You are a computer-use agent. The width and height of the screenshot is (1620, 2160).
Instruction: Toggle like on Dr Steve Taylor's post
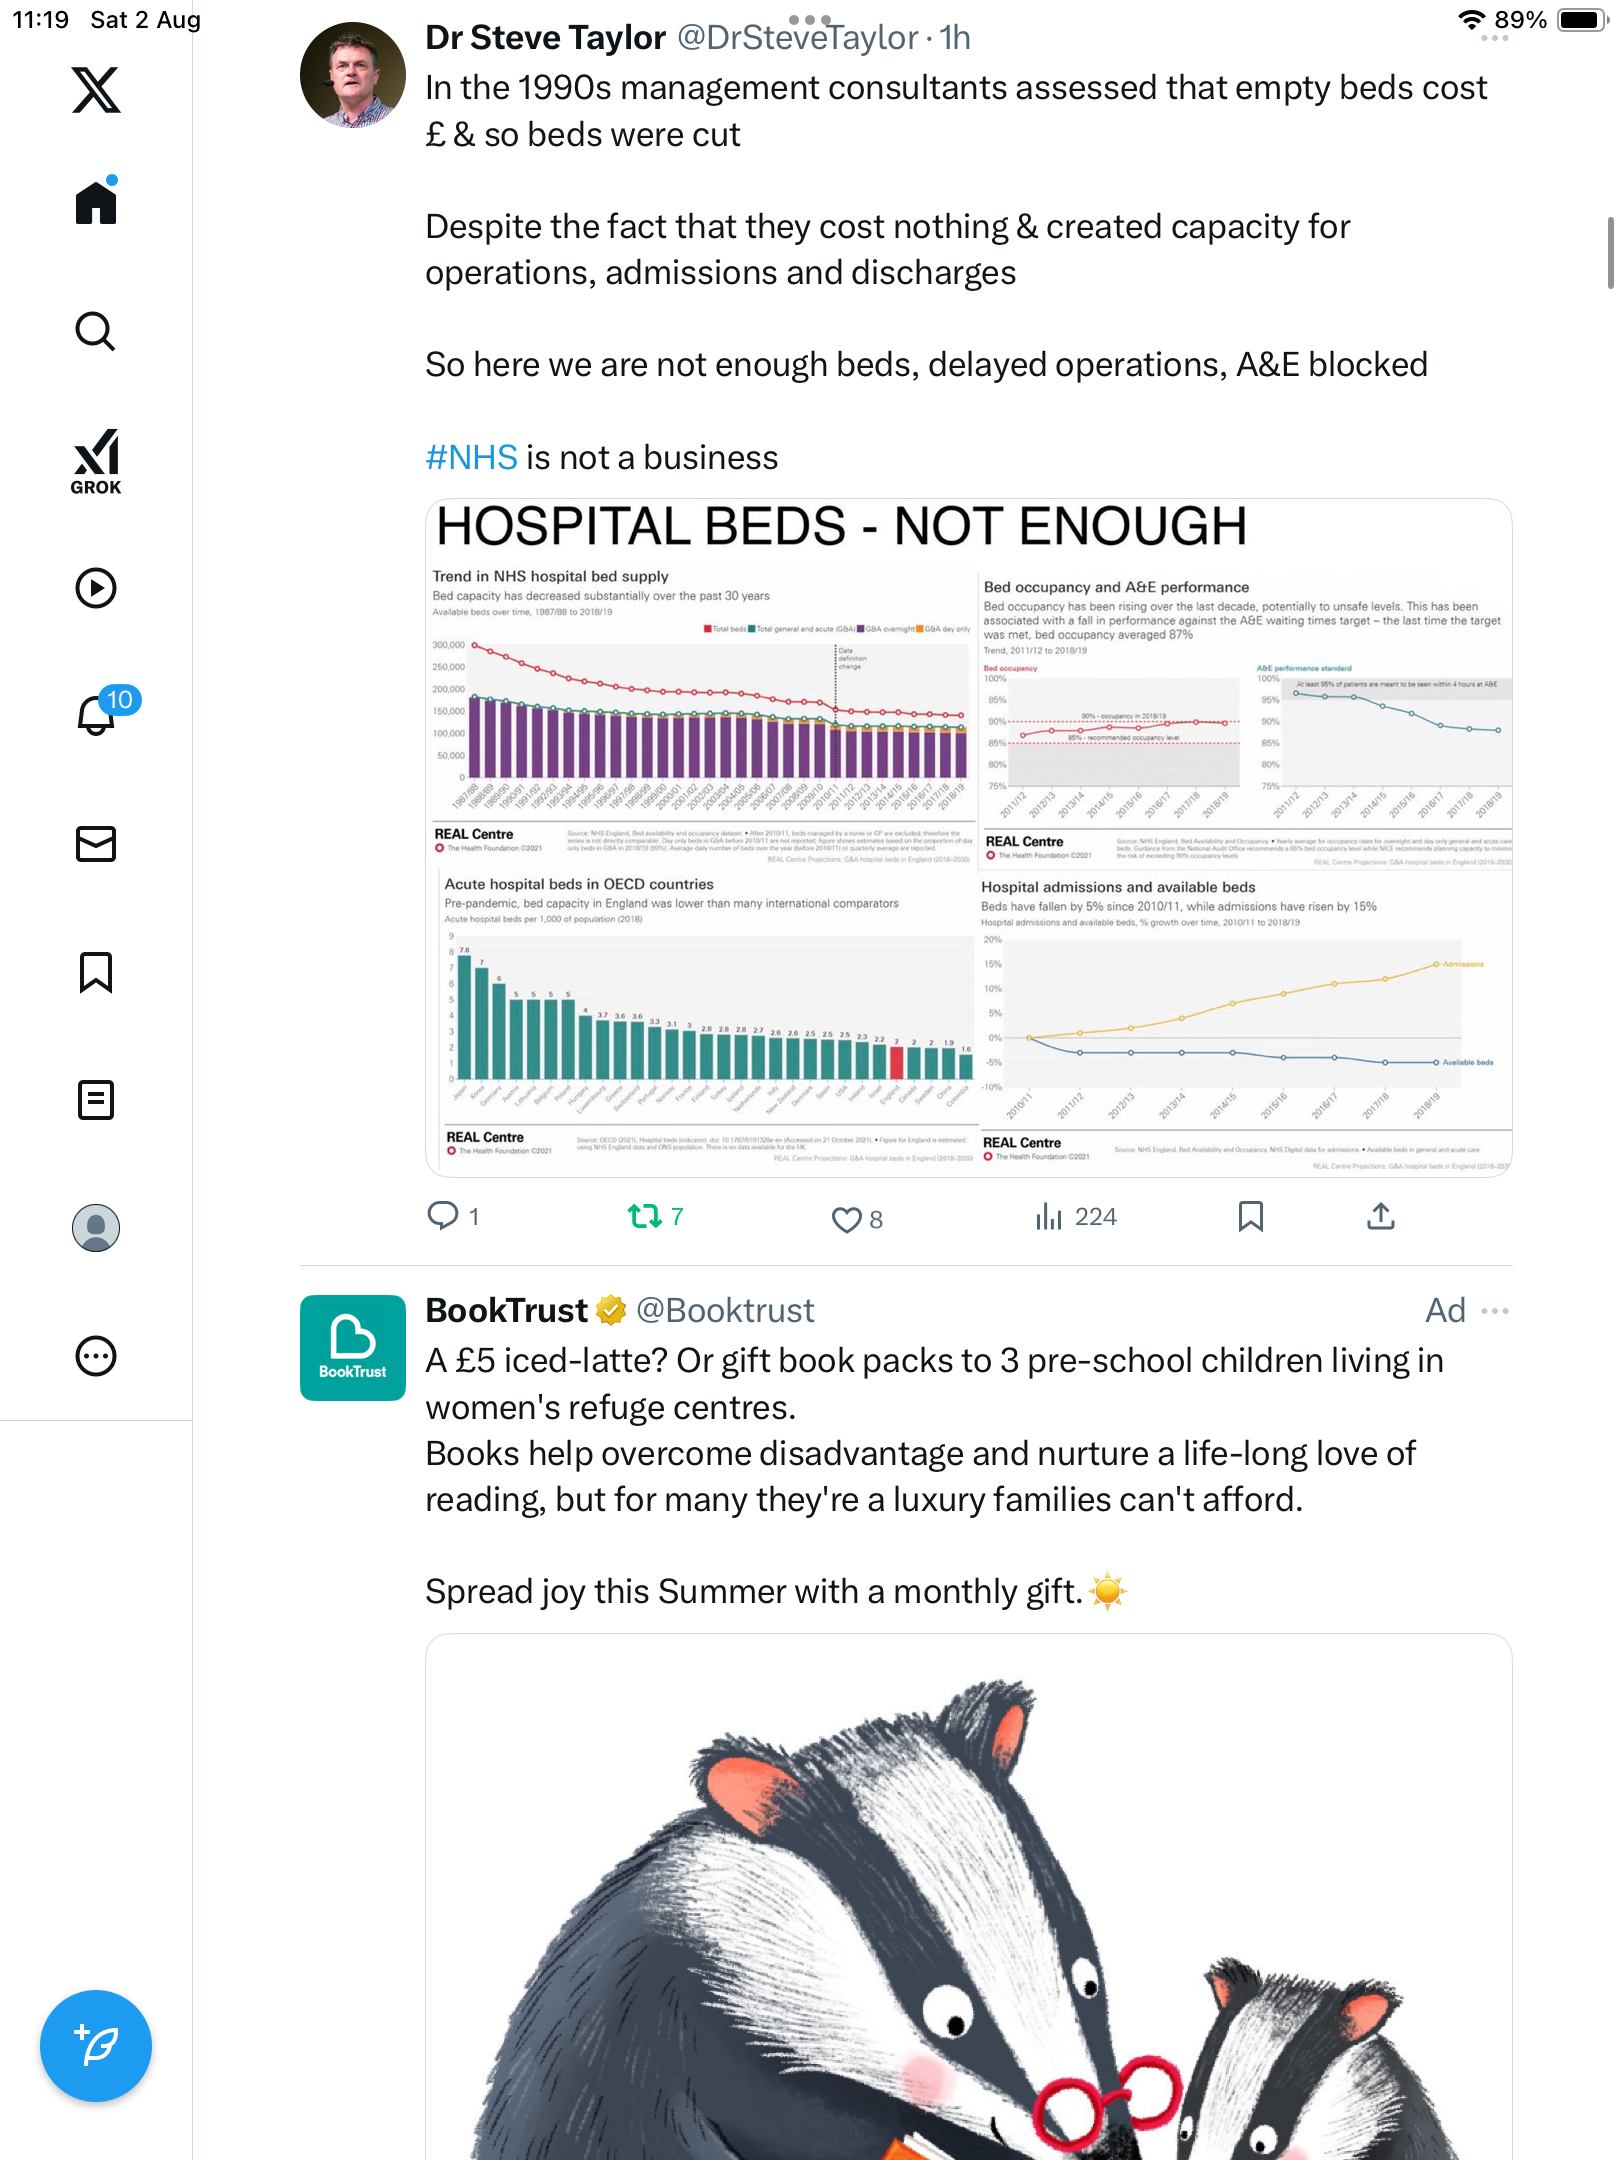(847, 1219)
